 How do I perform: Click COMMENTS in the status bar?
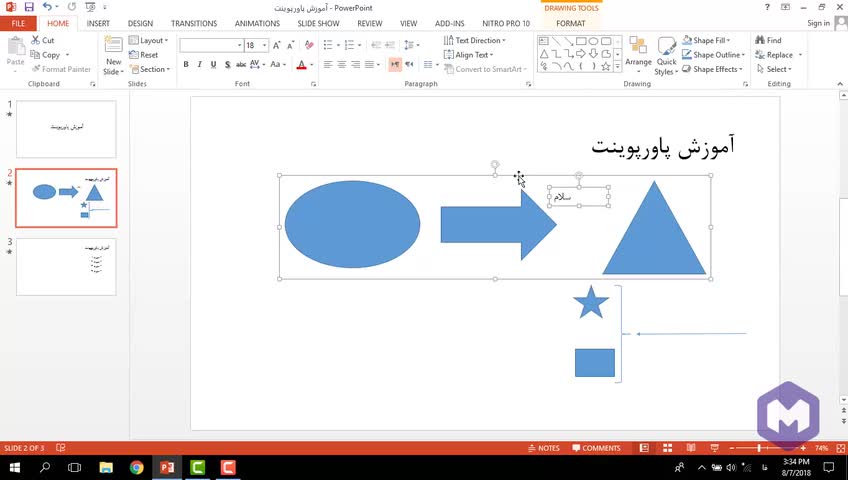(597, 448)
